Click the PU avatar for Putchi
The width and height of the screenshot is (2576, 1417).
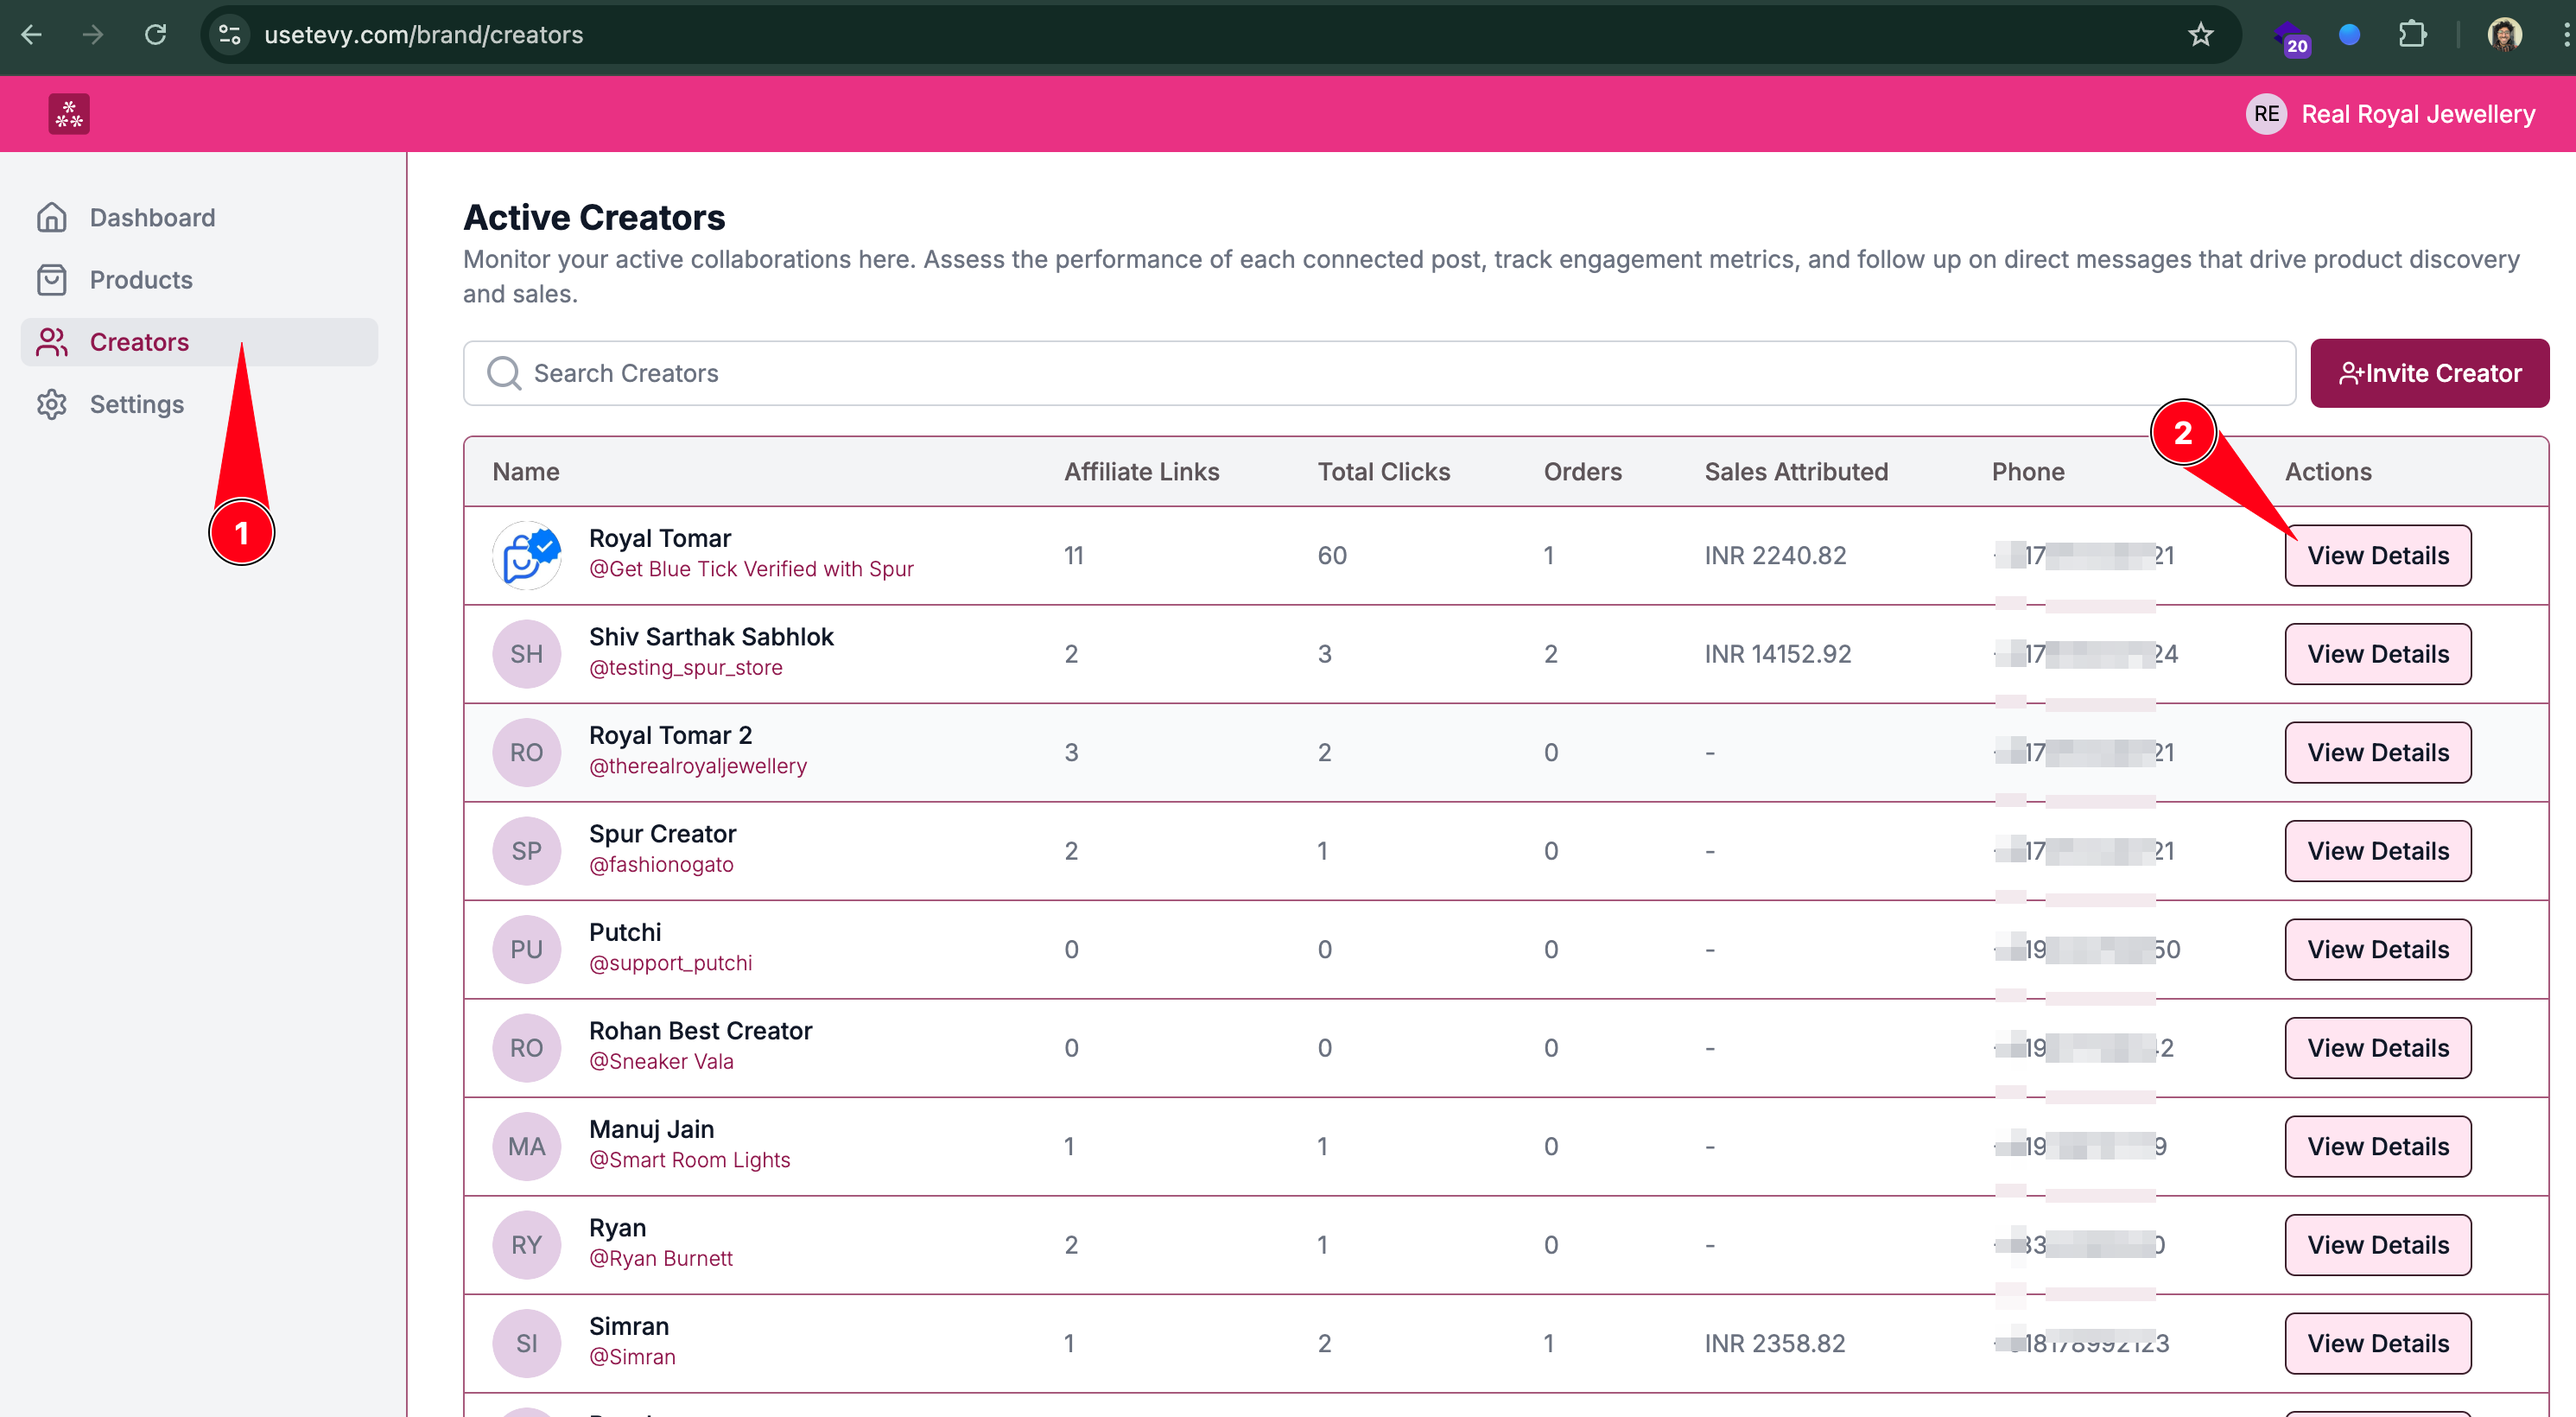(x=527, y=949)
